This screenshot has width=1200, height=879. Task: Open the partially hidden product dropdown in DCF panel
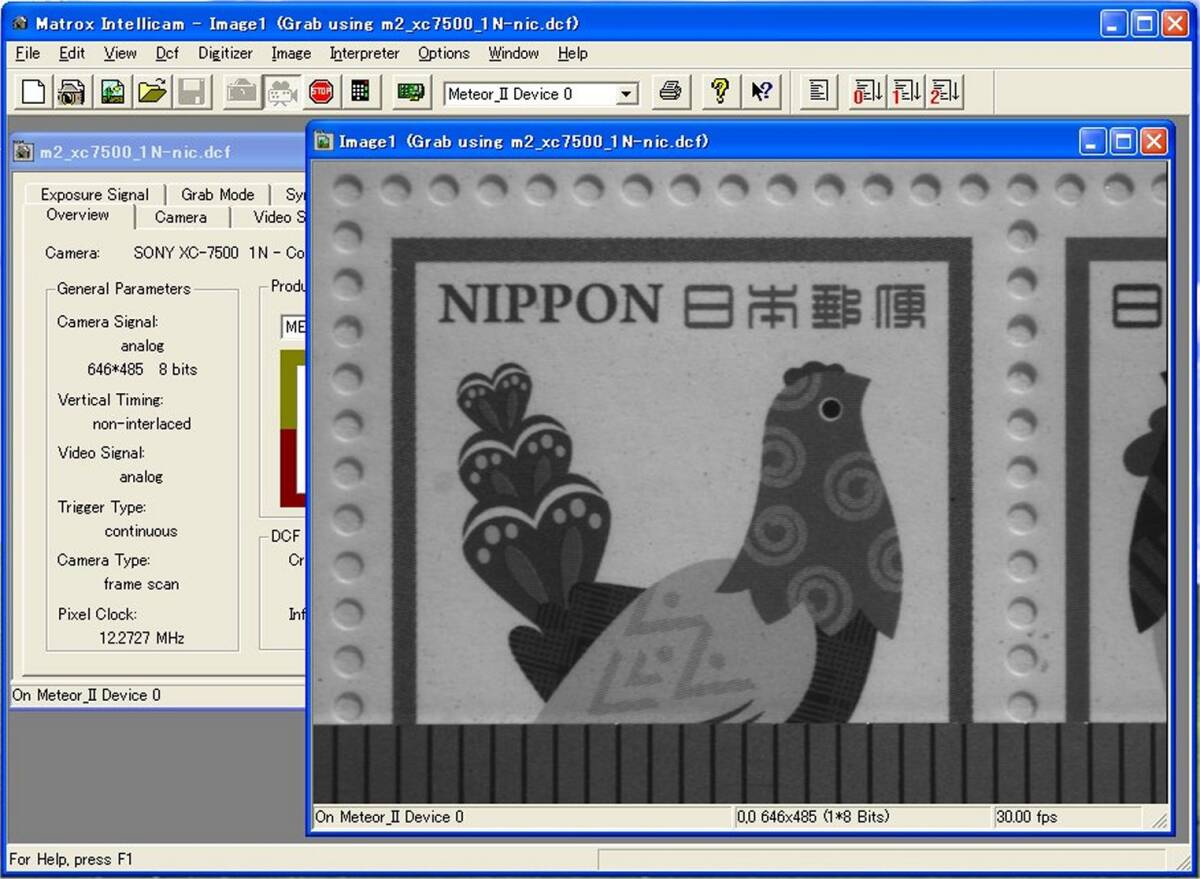pos(294,327)
